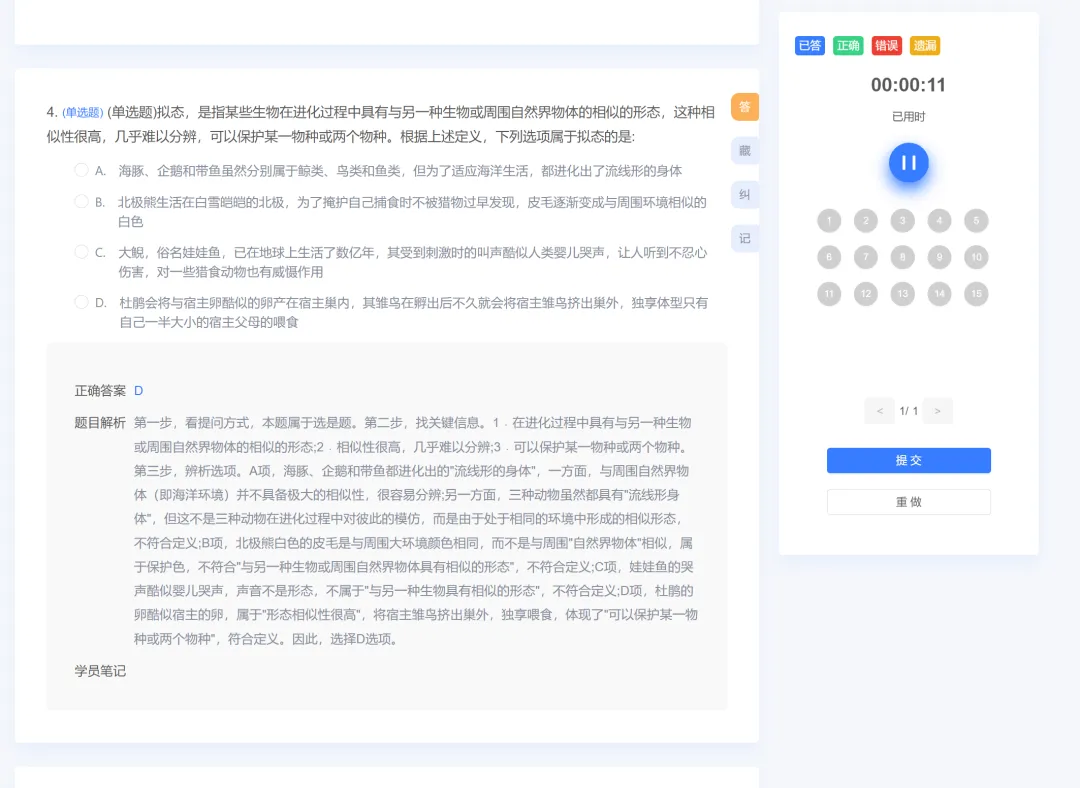Click the 题目解析 label
The image size is (1080, 788).
(100, 422)
